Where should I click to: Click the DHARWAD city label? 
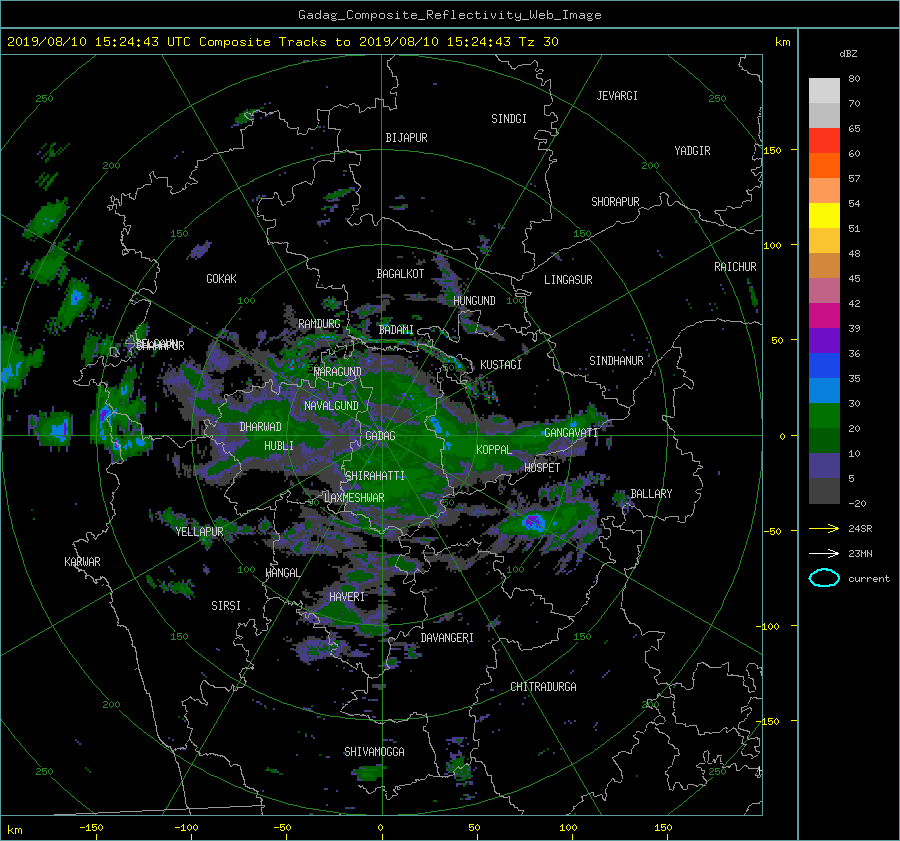260,427
